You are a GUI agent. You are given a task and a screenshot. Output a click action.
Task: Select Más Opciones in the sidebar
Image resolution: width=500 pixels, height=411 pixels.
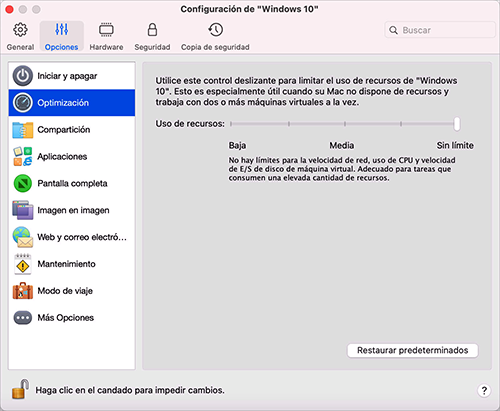pos(72,318)
